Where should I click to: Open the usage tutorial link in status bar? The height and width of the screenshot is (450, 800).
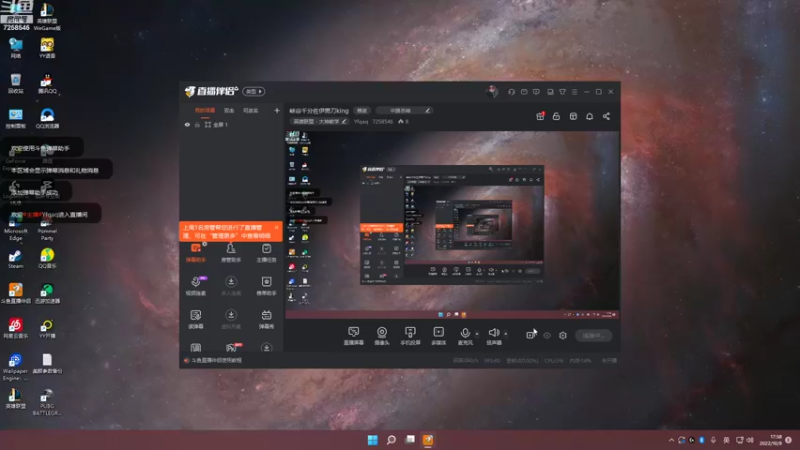216,360
